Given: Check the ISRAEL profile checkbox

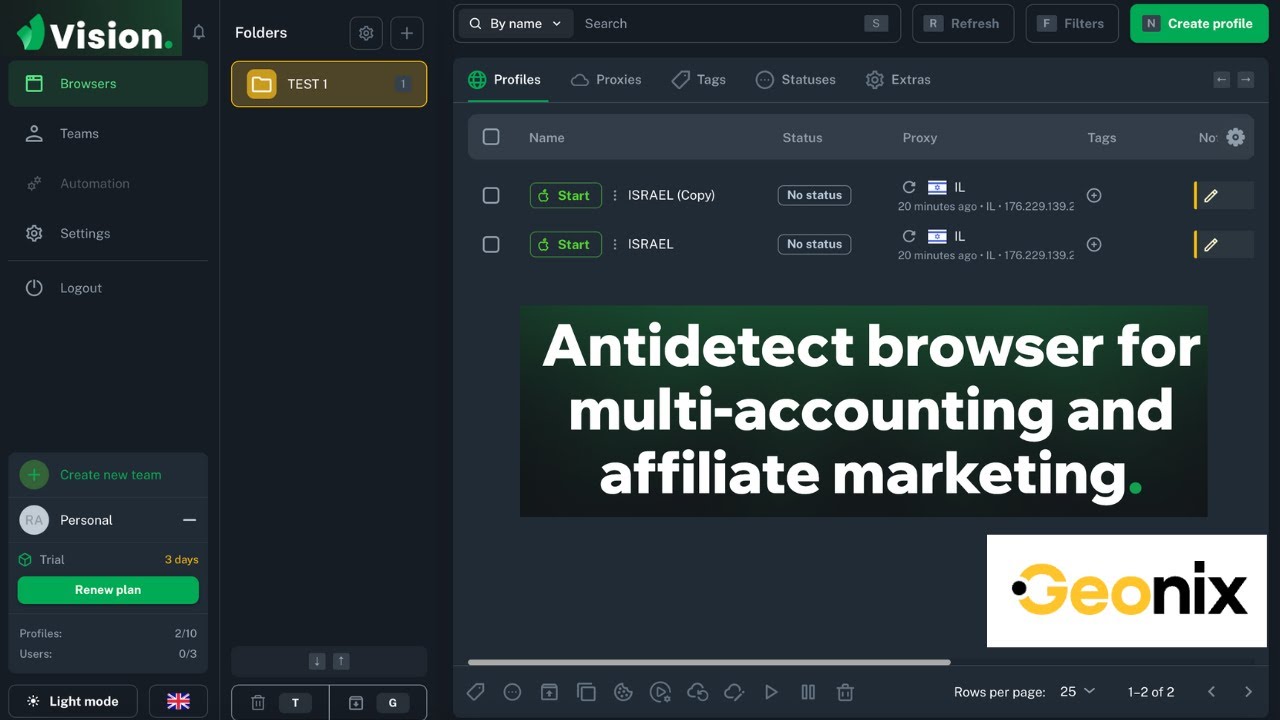Looking at the screenshot, I should tap(491, 244).
